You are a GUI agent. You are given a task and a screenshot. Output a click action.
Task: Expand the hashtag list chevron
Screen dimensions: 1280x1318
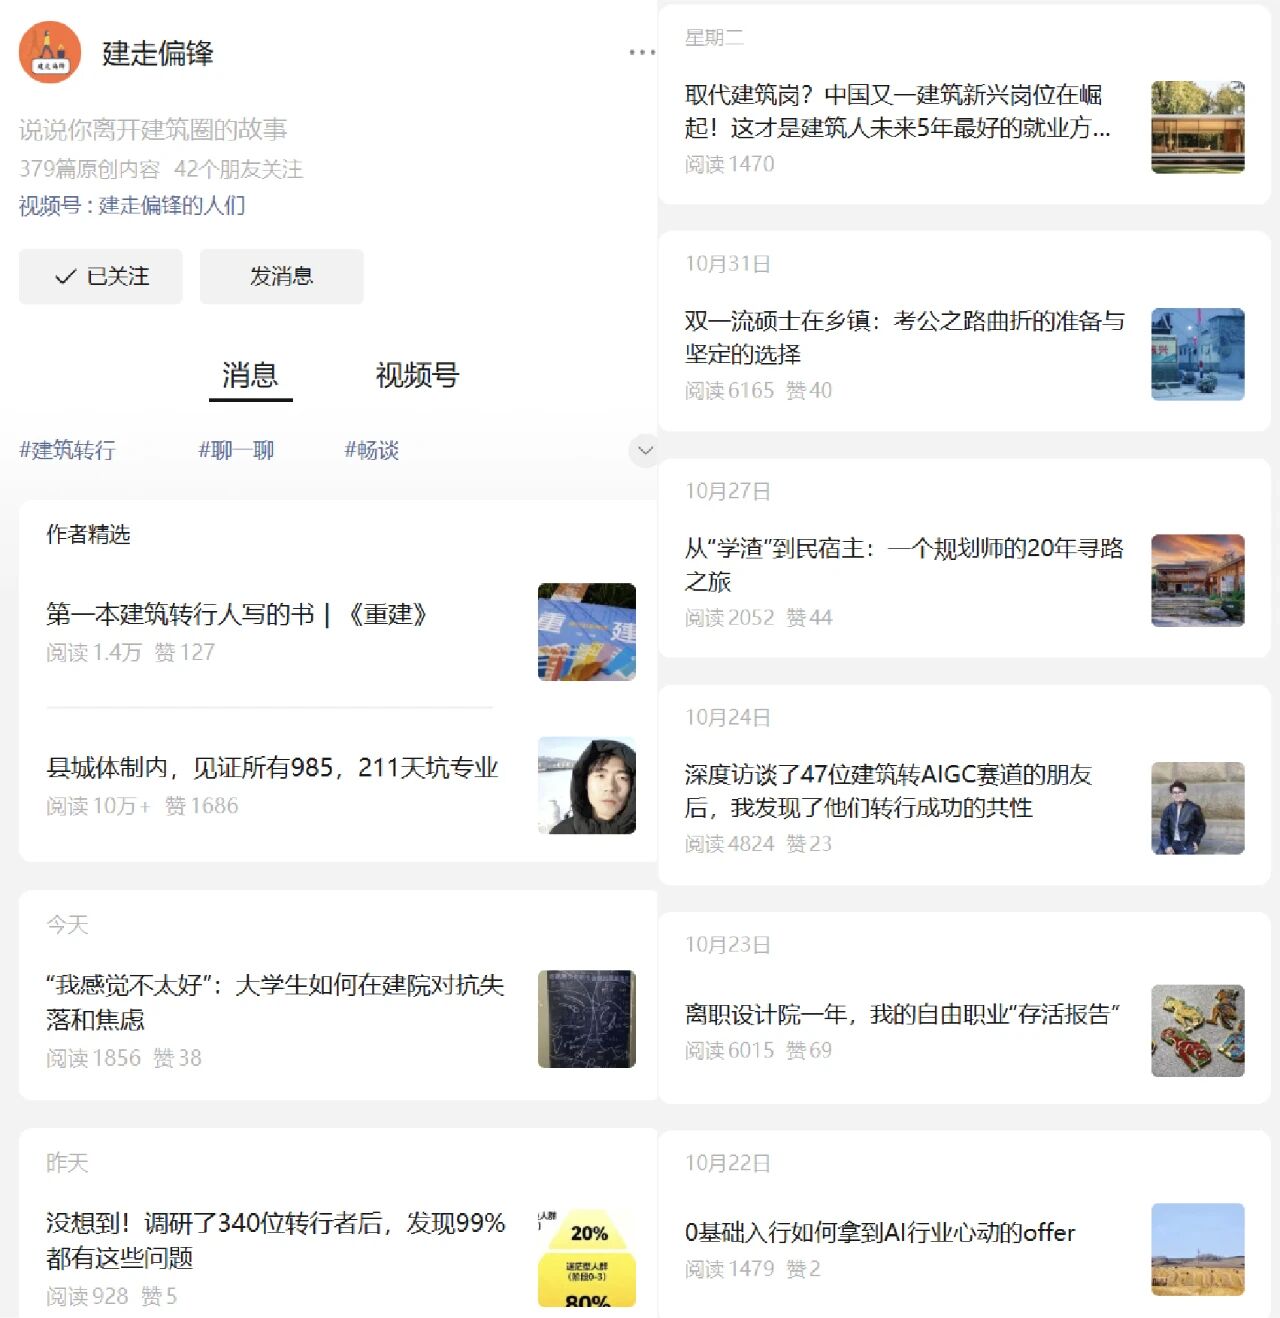pyautogui.click(x=645, y=450)
